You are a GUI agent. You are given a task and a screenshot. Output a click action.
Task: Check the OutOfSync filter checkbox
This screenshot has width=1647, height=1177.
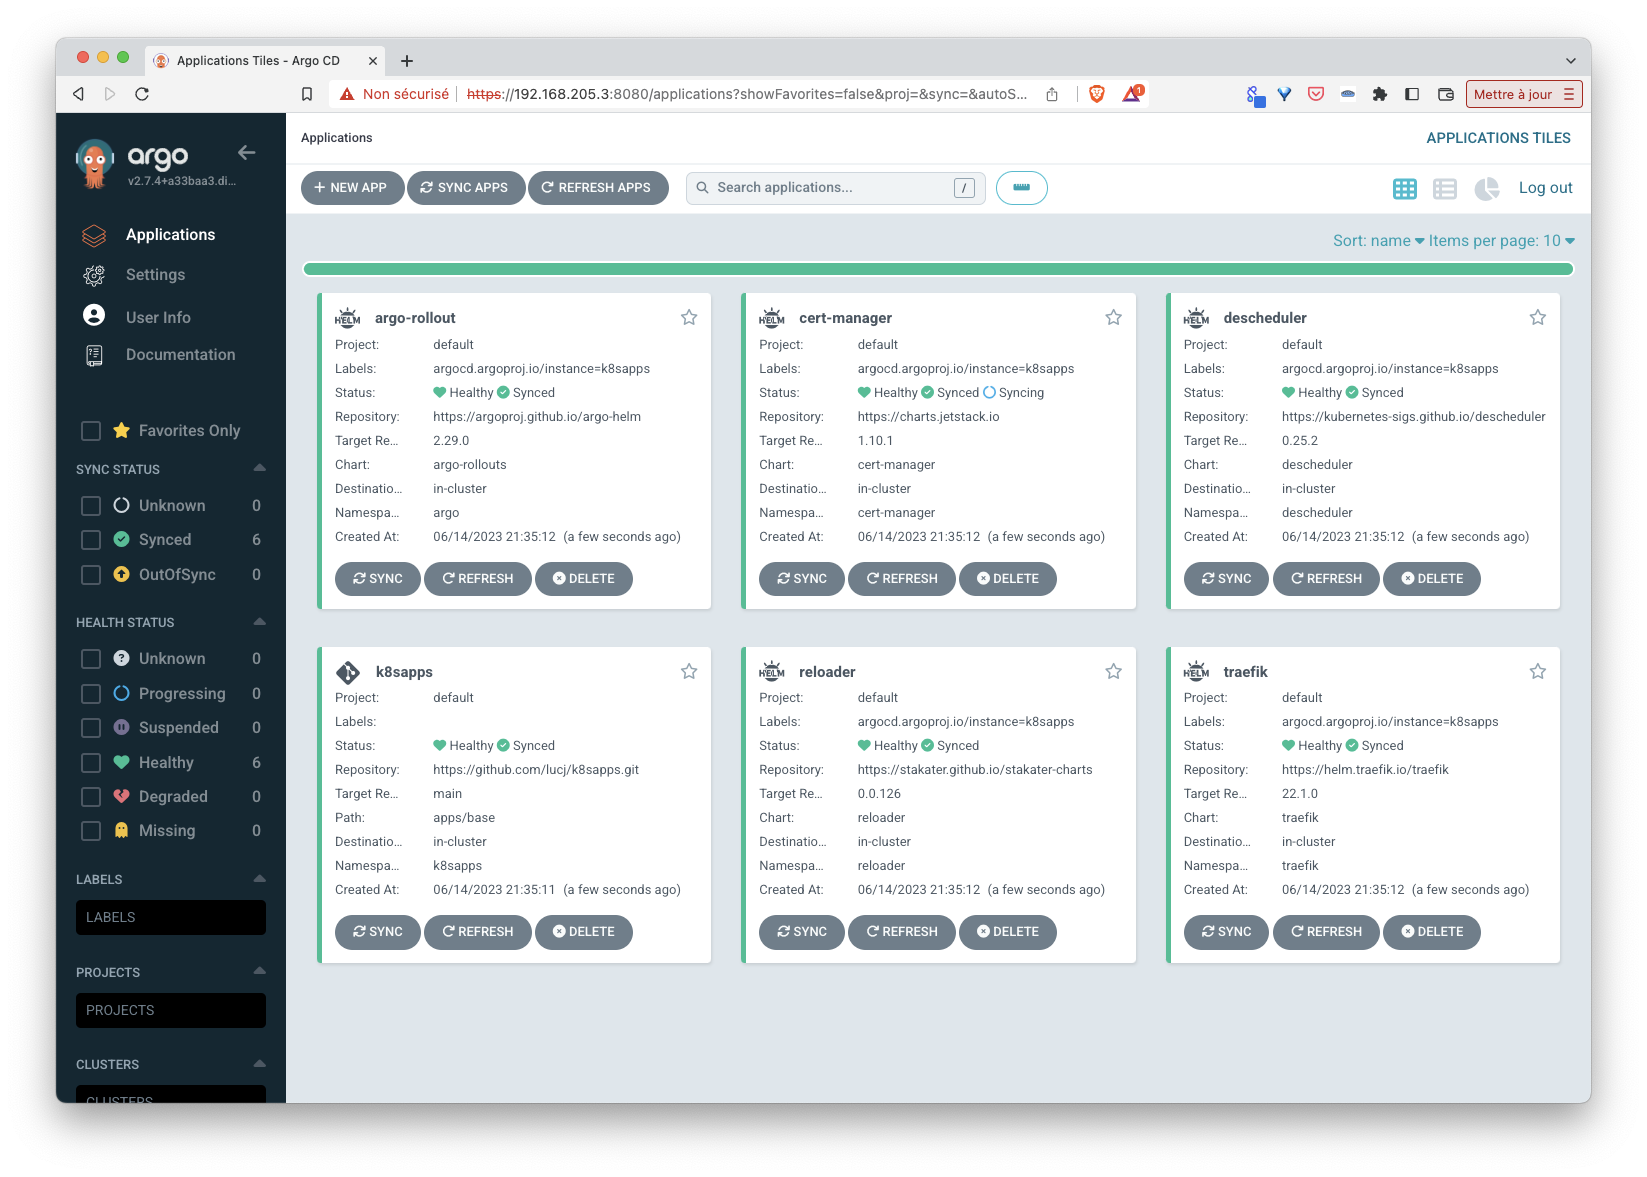point(91,575)
